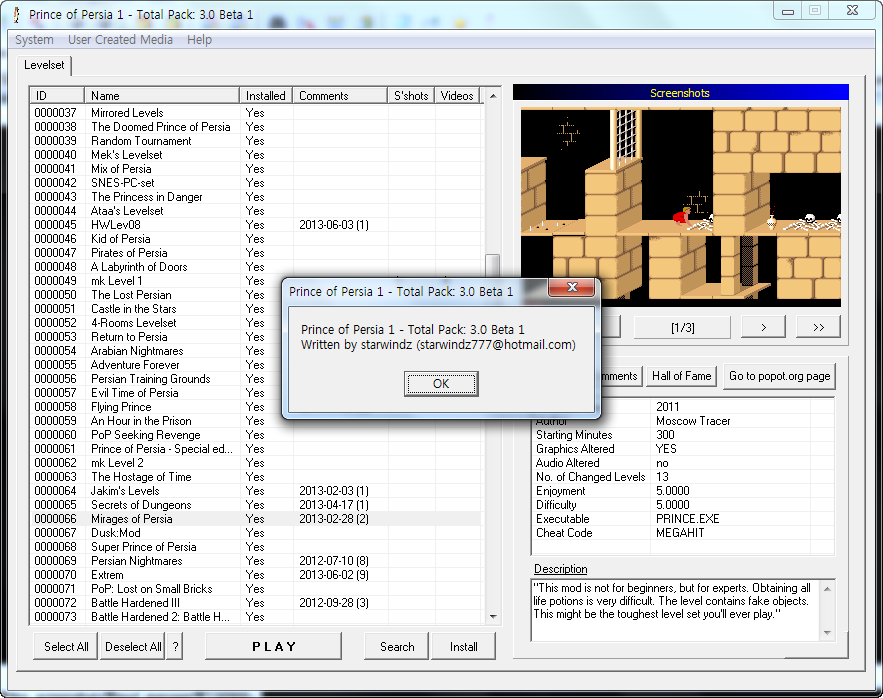Select Mek's Levelset row
The height and width of the screenshot is (698, 883).
click(256, 155)
